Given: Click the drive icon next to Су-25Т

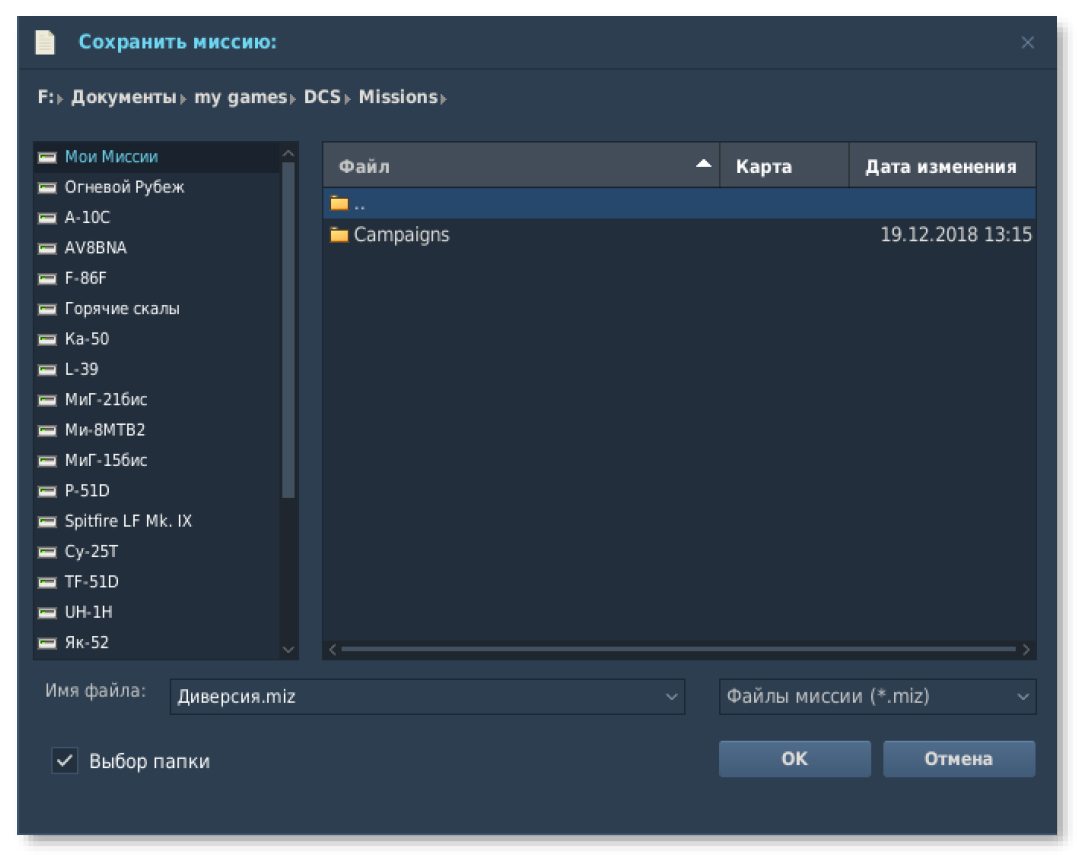Looking at the screenshot, I should point(47,552).
